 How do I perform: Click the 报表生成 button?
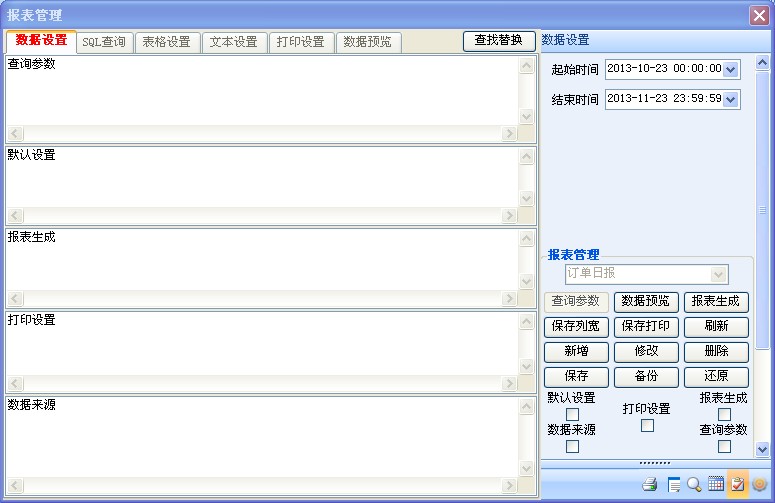tap(716, 301)
